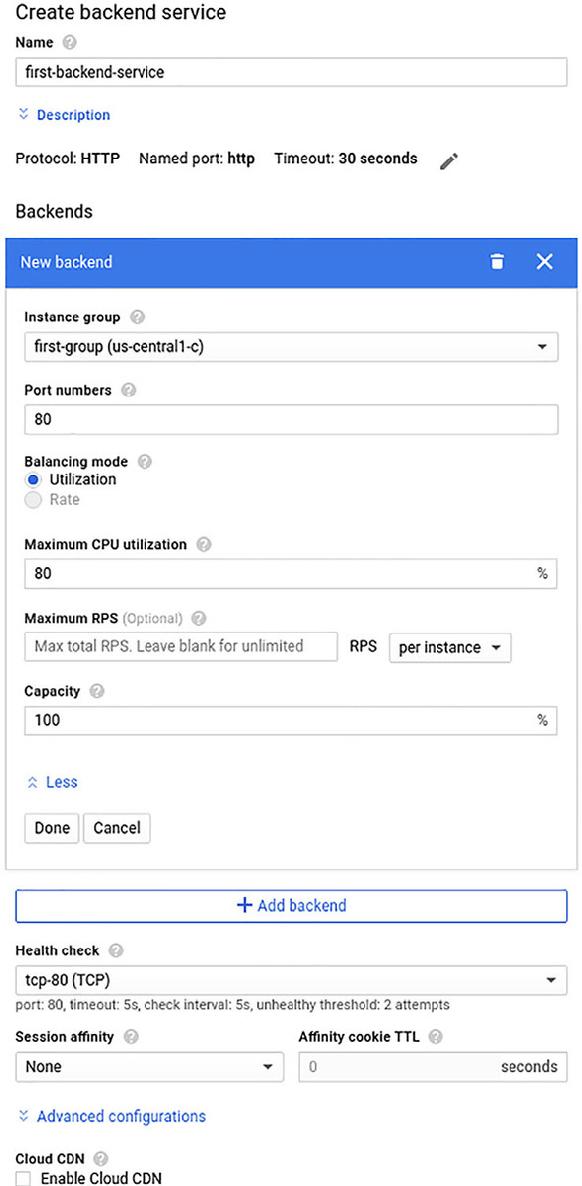Click help icon beside Session affinity
The height and width of the screenshot is (1186, 582).
(130, 1037)
